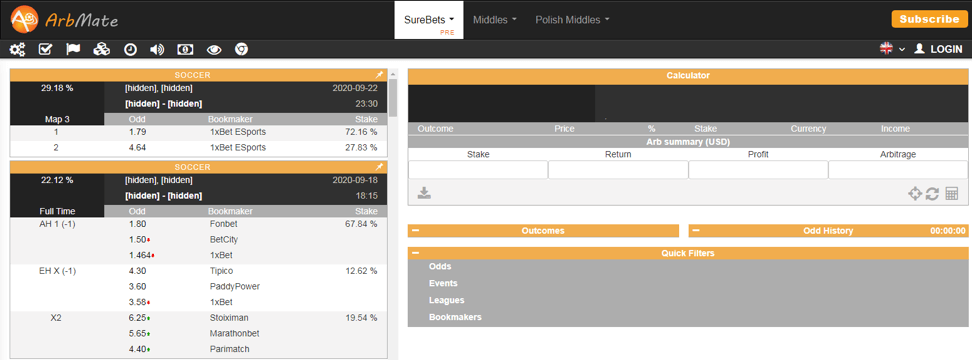The height and width of the screenshot is (360, 972).
Task: Open the Leagues quick filter
Action: pos(447,300)
